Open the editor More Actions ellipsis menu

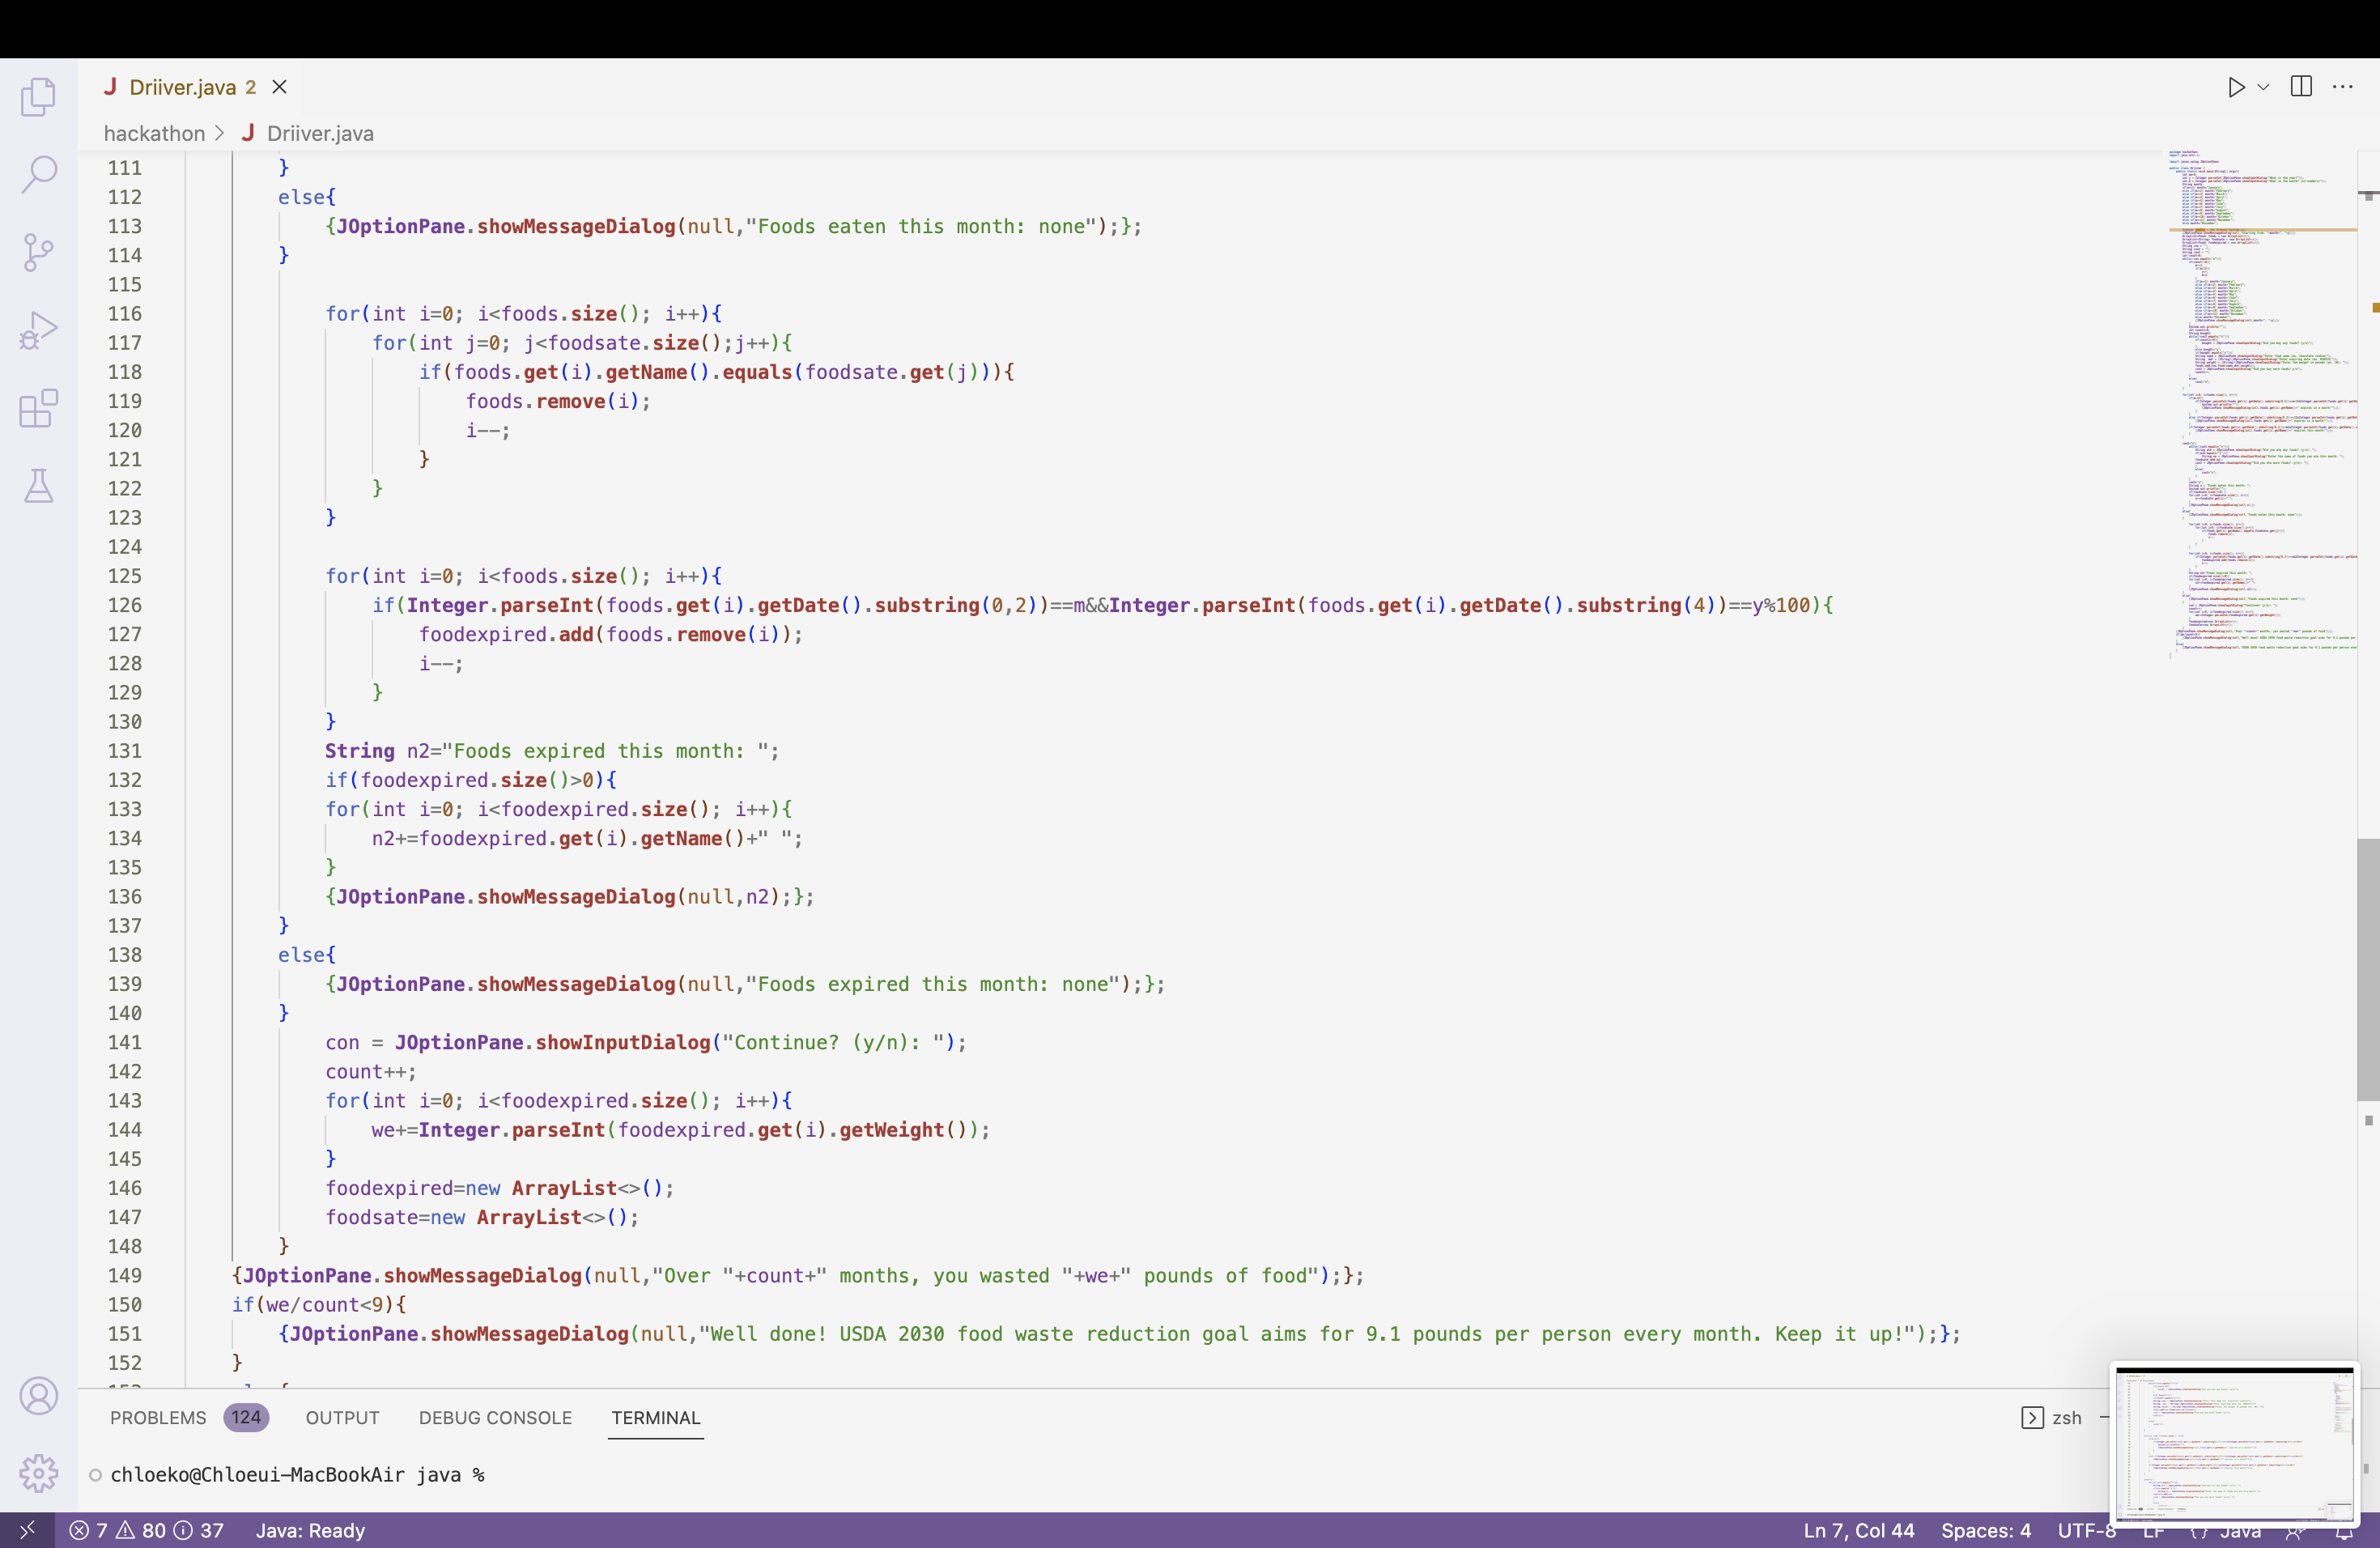2342,87
